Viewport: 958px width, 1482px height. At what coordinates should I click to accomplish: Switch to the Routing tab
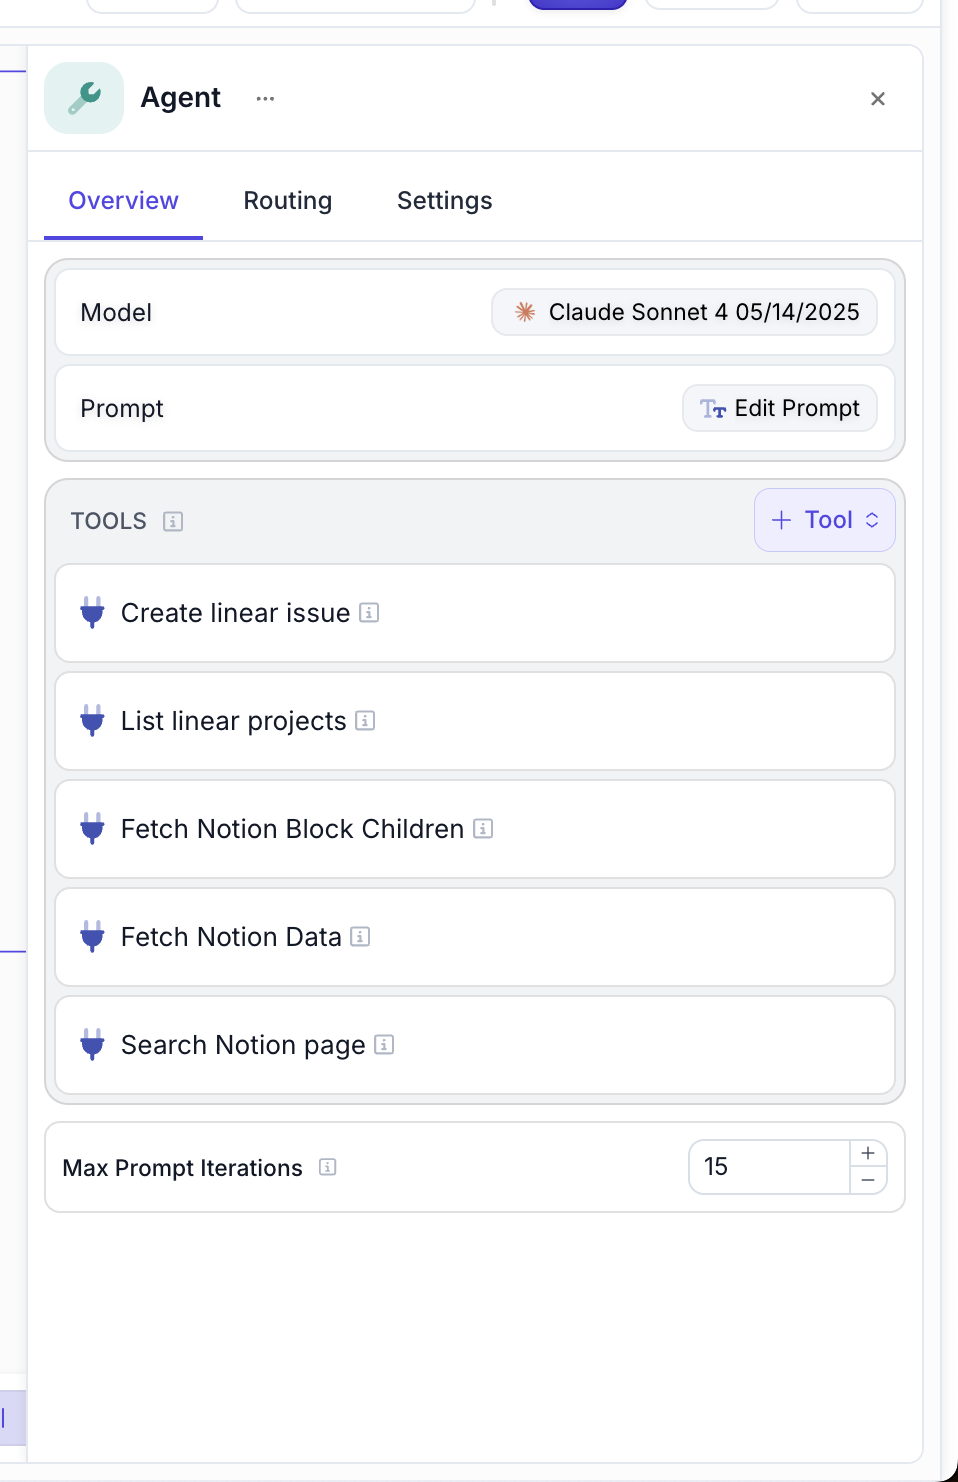[287, 201]
